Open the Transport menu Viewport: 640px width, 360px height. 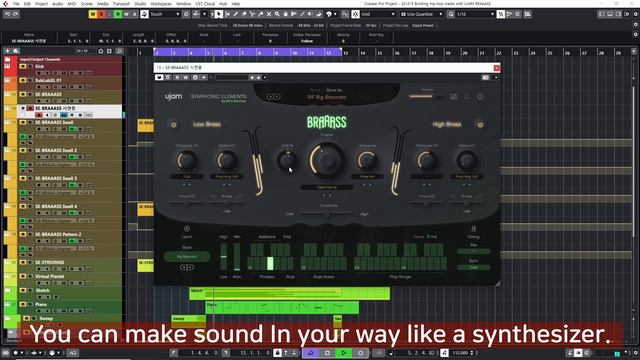[x=121, y=4]
